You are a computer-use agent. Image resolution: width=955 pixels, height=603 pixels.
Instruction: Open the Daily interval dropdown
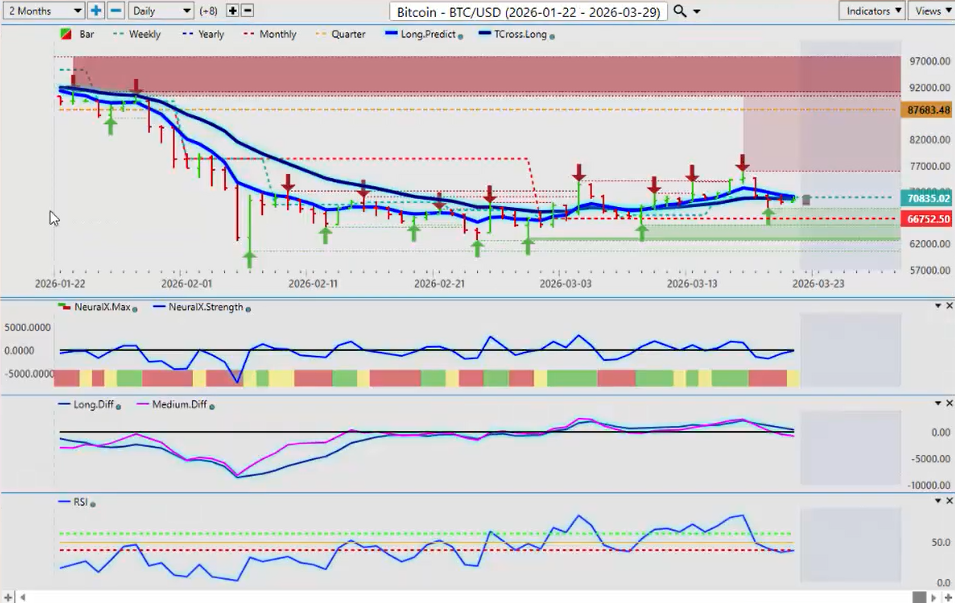point(160,11)
